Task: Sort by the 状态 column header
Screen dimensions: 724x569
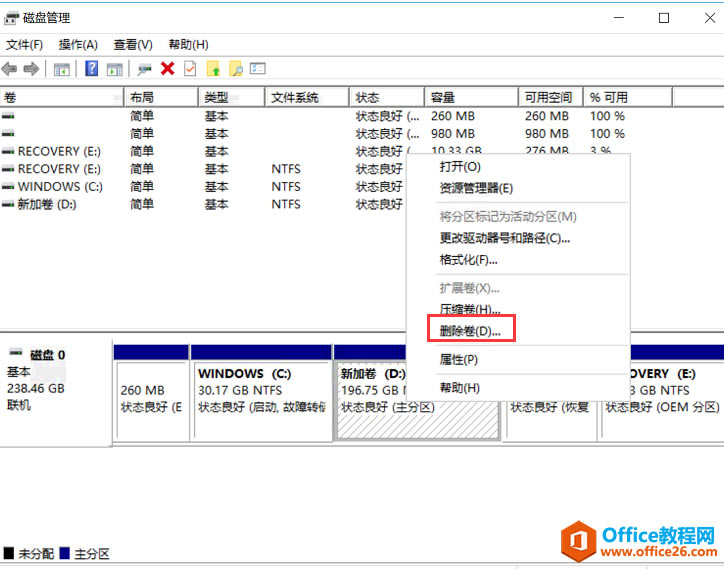Action: click(x=387, y=97)
